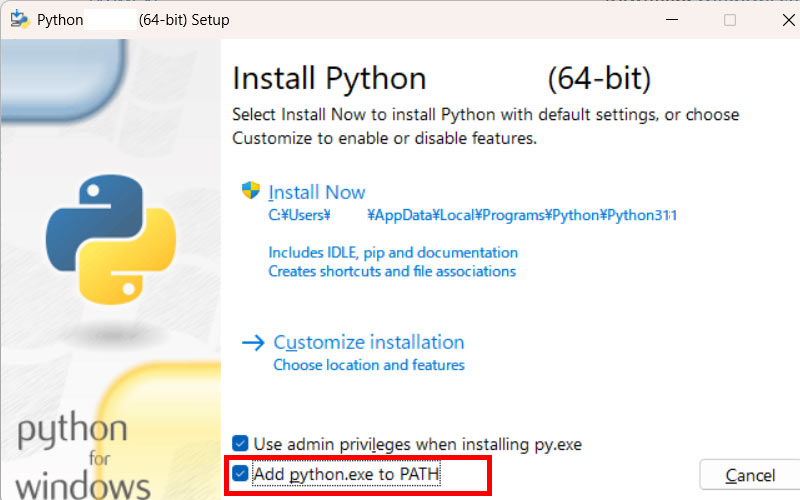Click the Python installer icon in title bar
The width and height of the screenshot is (800, 500).
tap(18, 20)
